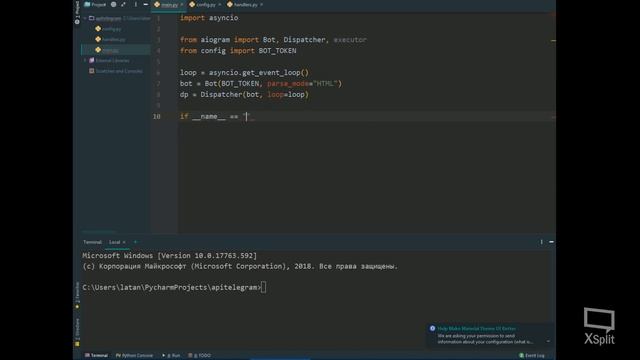Viewport: 640px width, 360px height.
Task: Click the Project vertical tool window tab
Action: click(77, 12)
